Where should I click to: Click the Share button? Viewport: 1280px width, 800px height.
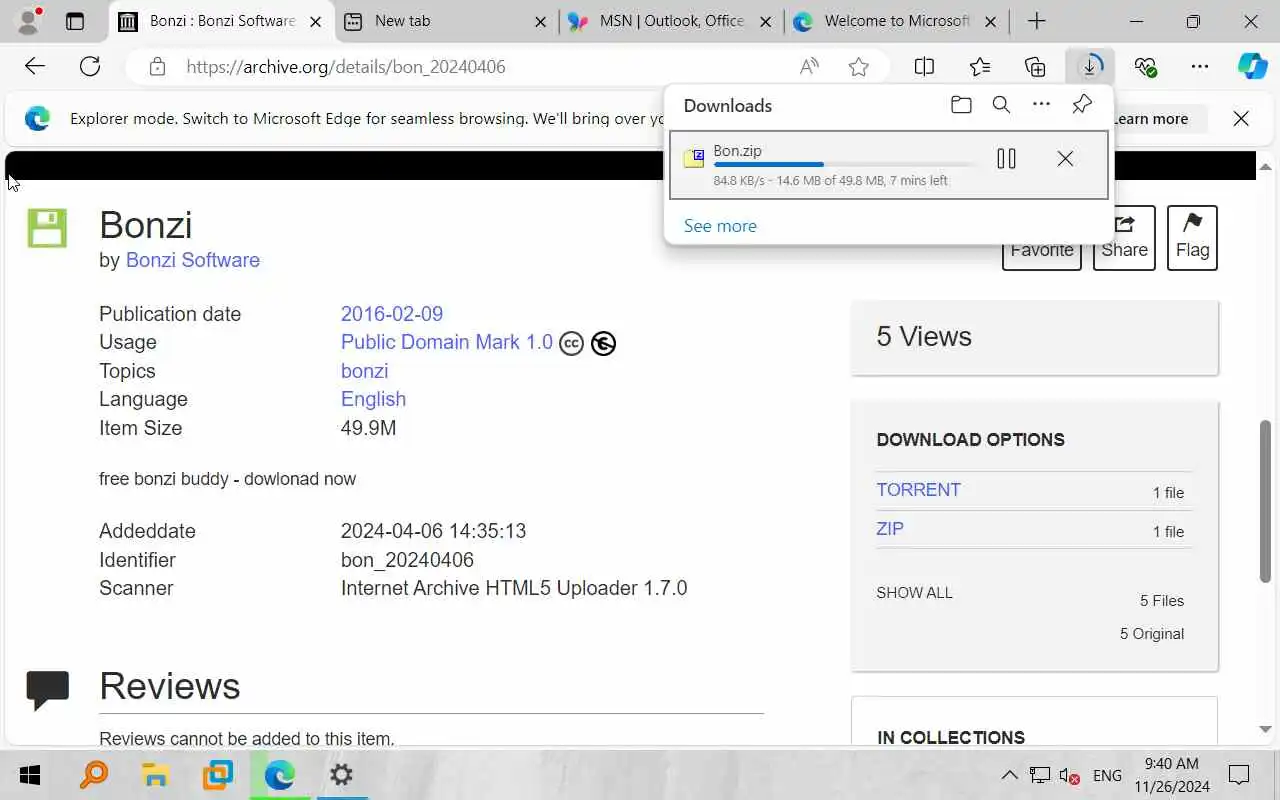1124,238
